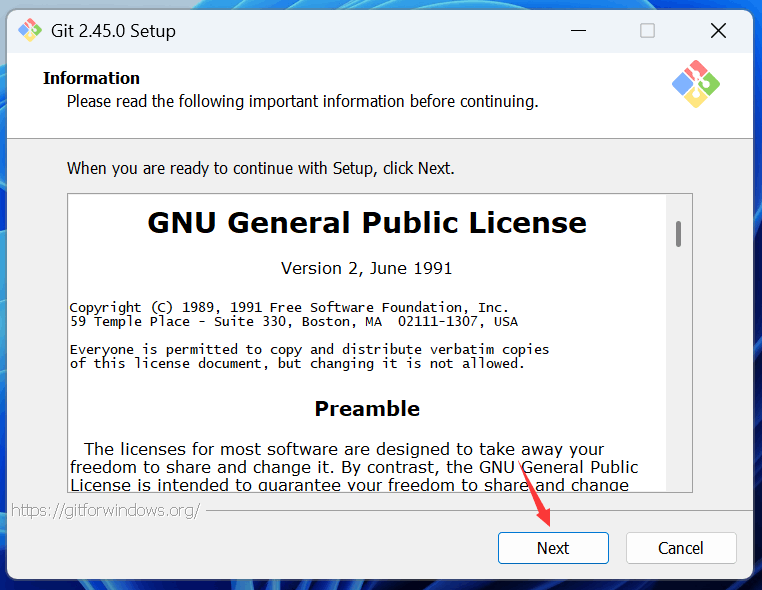Screen dimensions: 762x590
Task: Click the 'When you are ready to continue' text
Action: [x=260, y=168]
